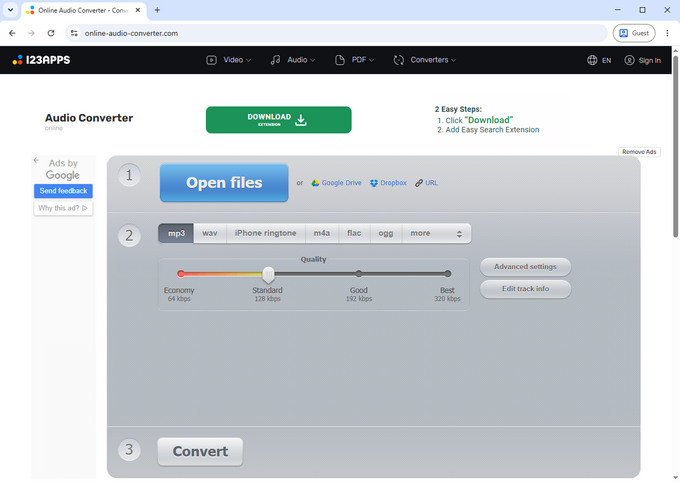Click the Sign In user icon
Viewport: 680px width, 483px height.
point(629,60)
